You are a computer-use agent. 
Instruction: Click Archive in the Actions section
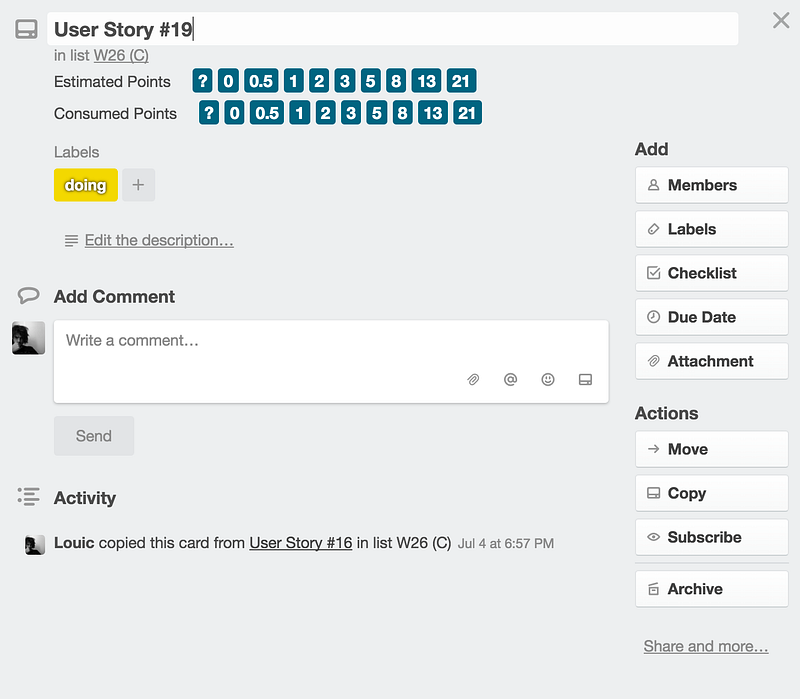point(712,589)
